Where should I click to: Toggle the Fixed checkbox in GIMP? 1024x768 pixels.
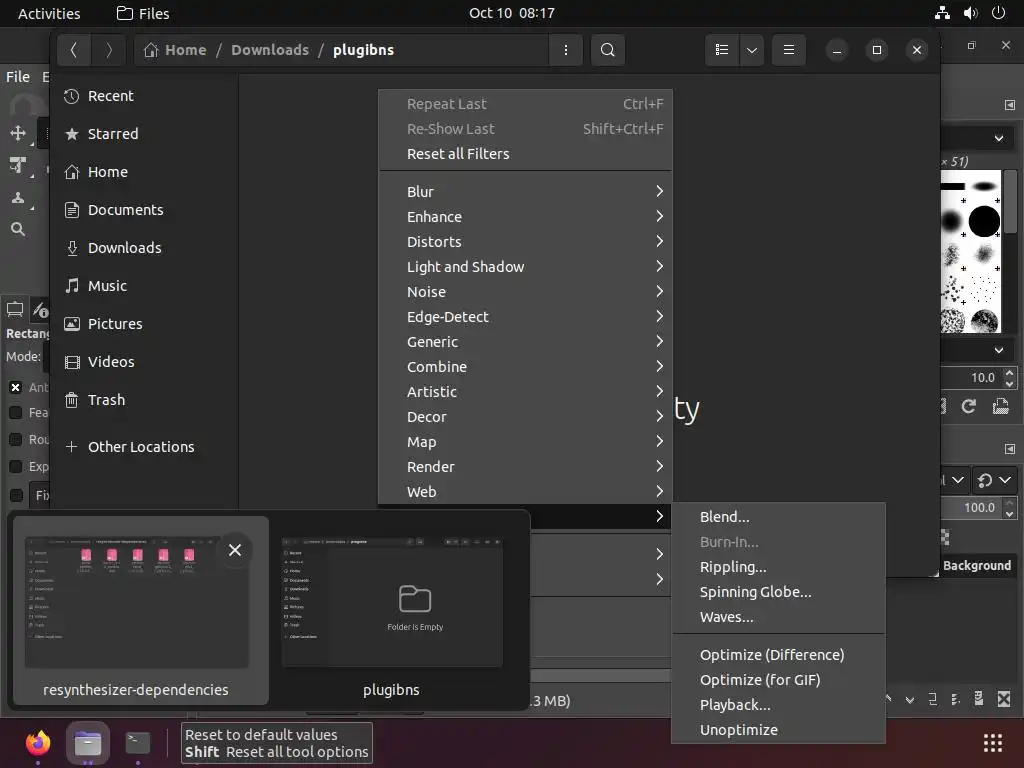[16, 495]
